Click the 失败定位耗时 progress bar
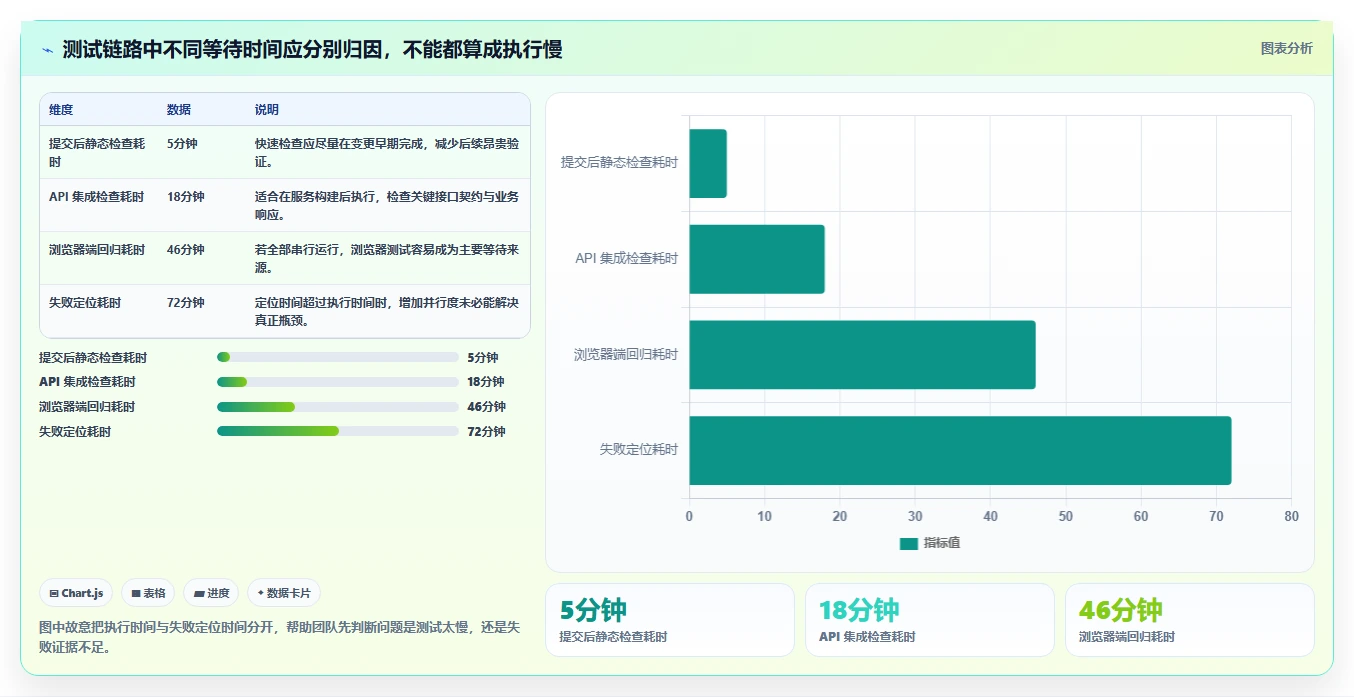 click(x=338, y=431)
